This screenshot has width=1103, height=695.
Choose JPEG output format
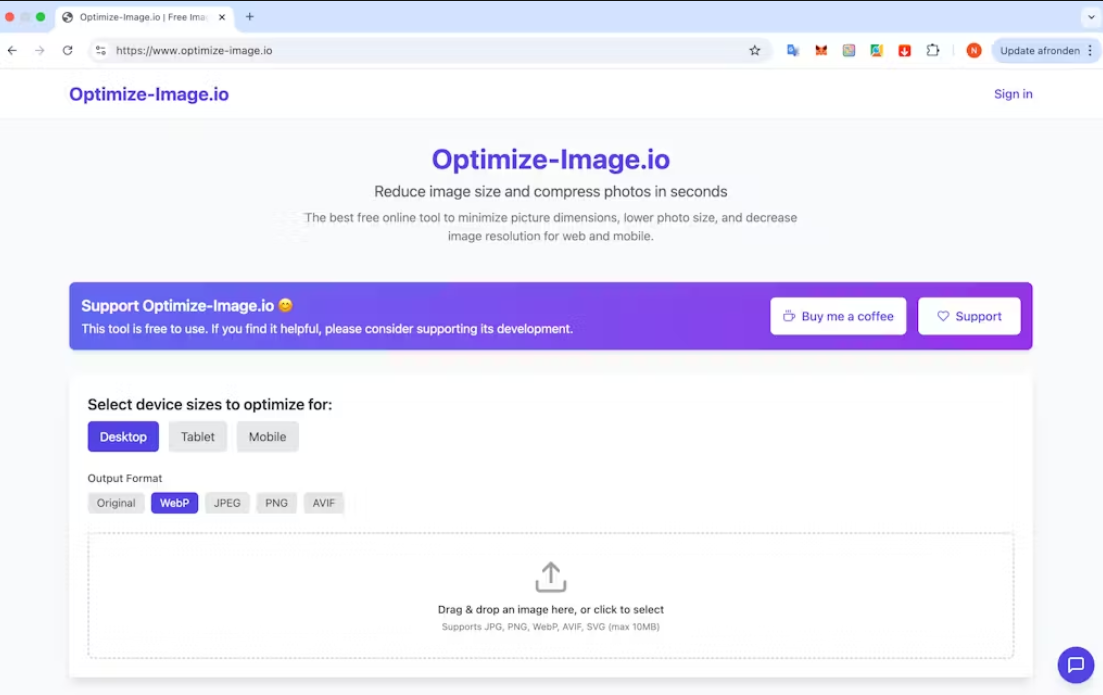tap(227, 503)
